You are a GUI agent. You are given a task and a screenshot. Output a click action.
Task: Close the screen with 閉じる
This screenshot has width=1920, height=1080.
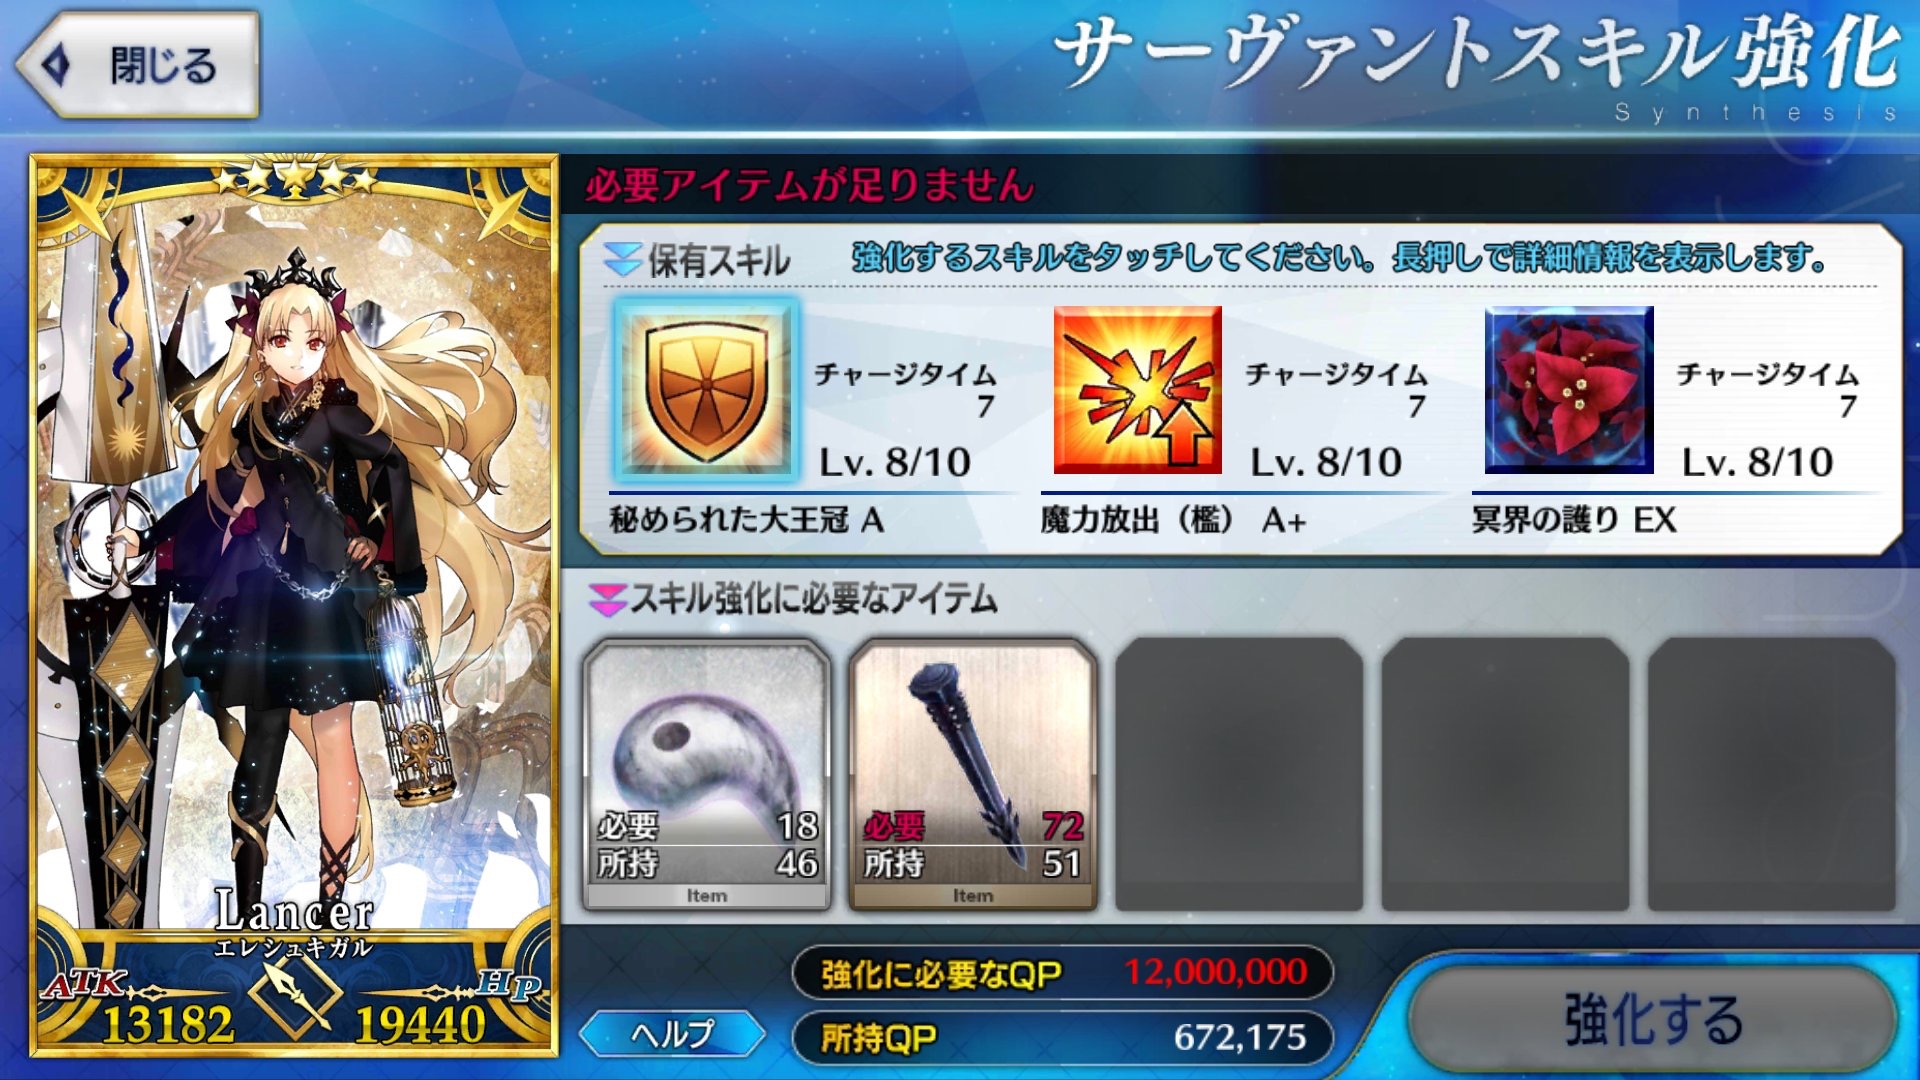(x=138, y=66)
